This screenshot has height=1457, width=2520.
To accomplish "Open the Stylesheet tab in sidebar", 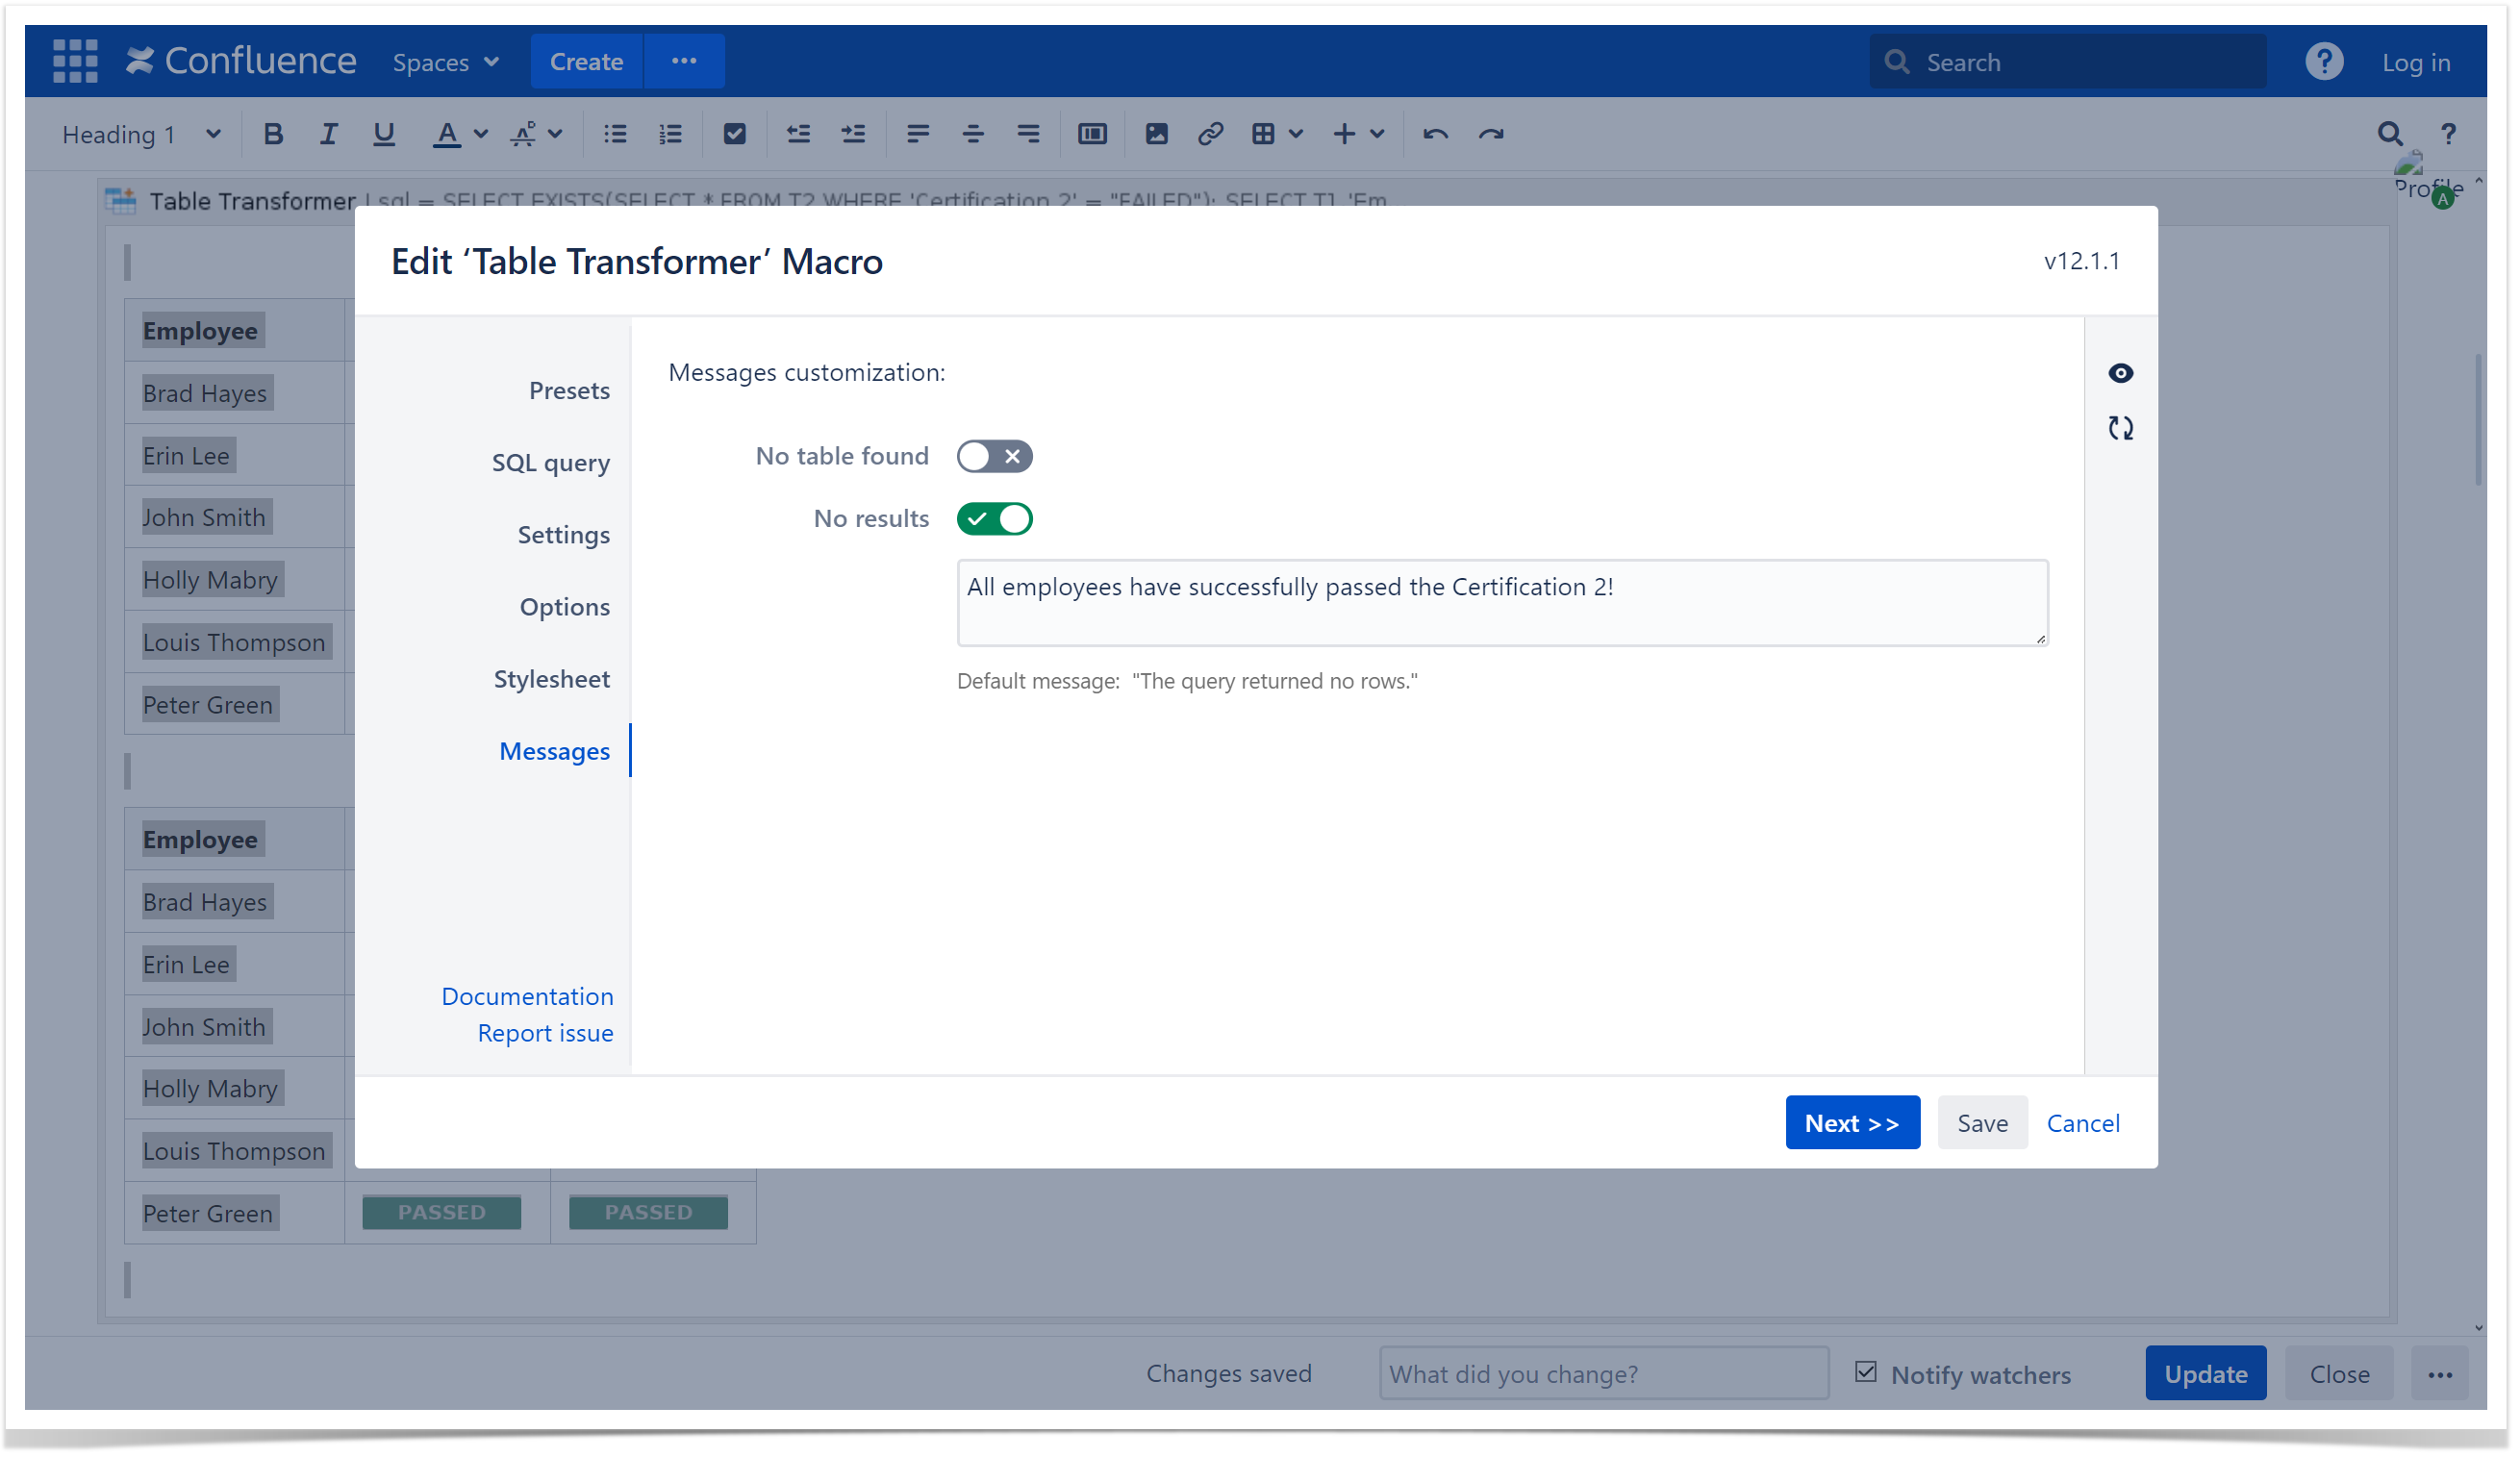I will pos(551,679).
